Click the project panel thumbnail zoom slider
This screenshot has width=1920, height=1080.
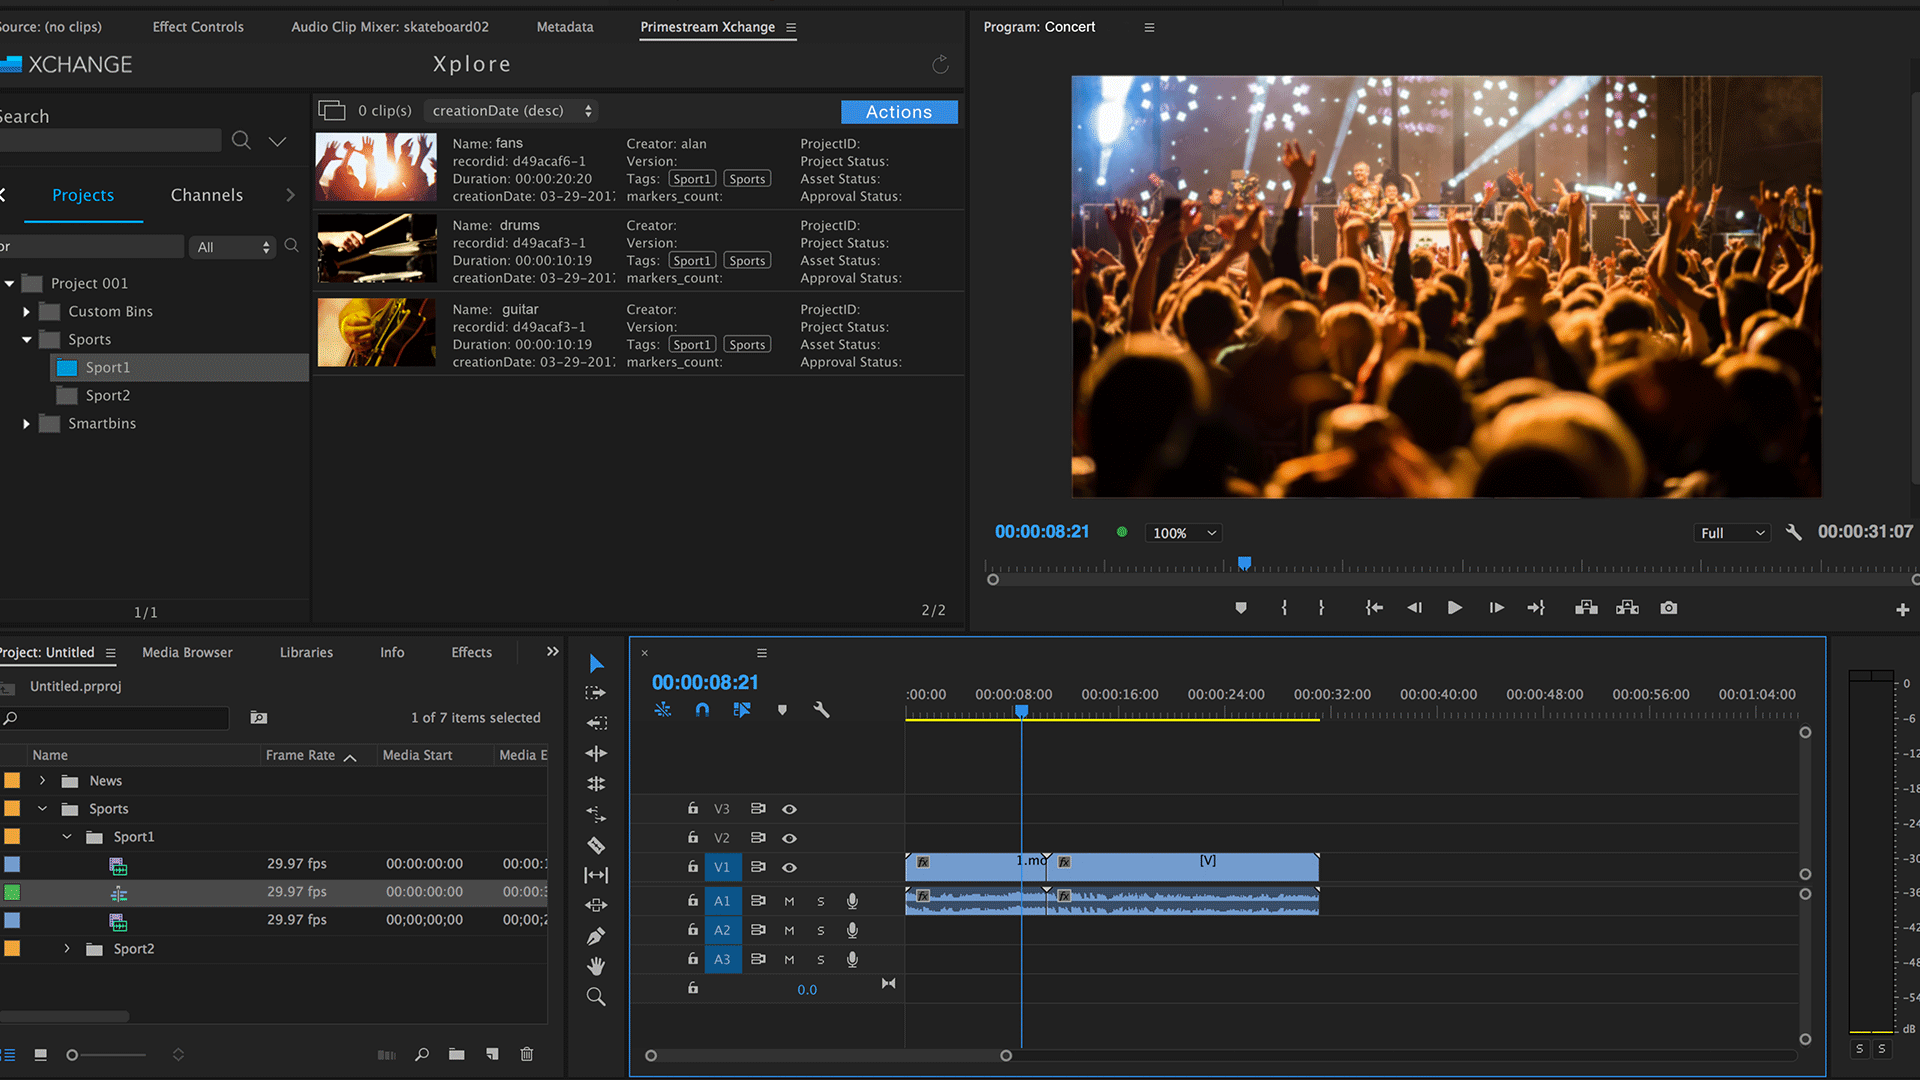[72, 1055]
